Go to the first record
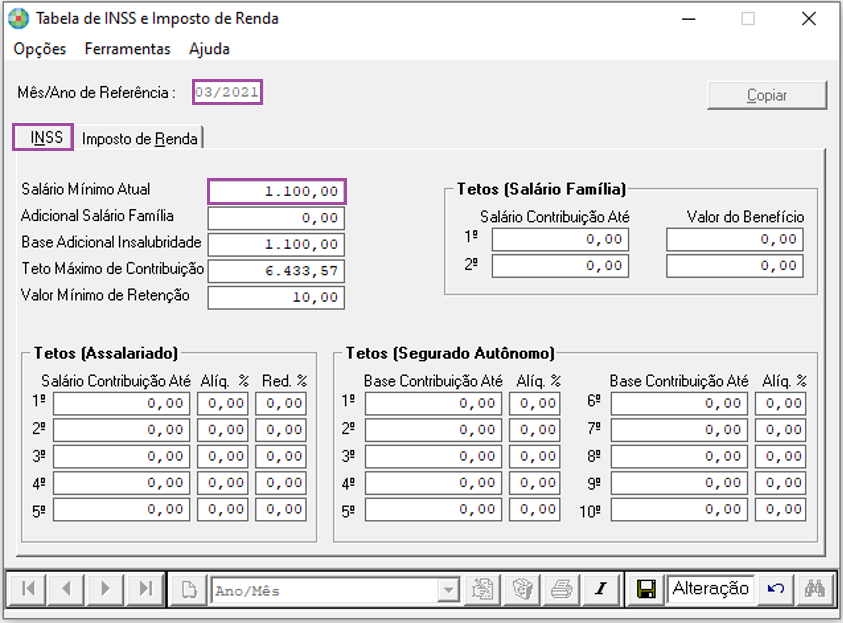Image resolution: width=843 pixels, height=623 pixels. click(x=28, y=589)
